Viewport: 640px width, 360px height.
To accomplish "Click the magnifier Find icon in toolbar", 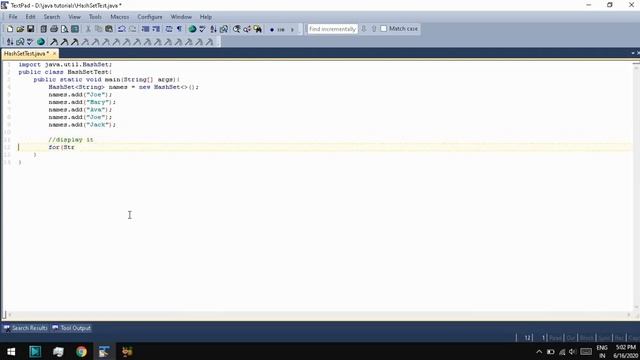I will (236, 29).
